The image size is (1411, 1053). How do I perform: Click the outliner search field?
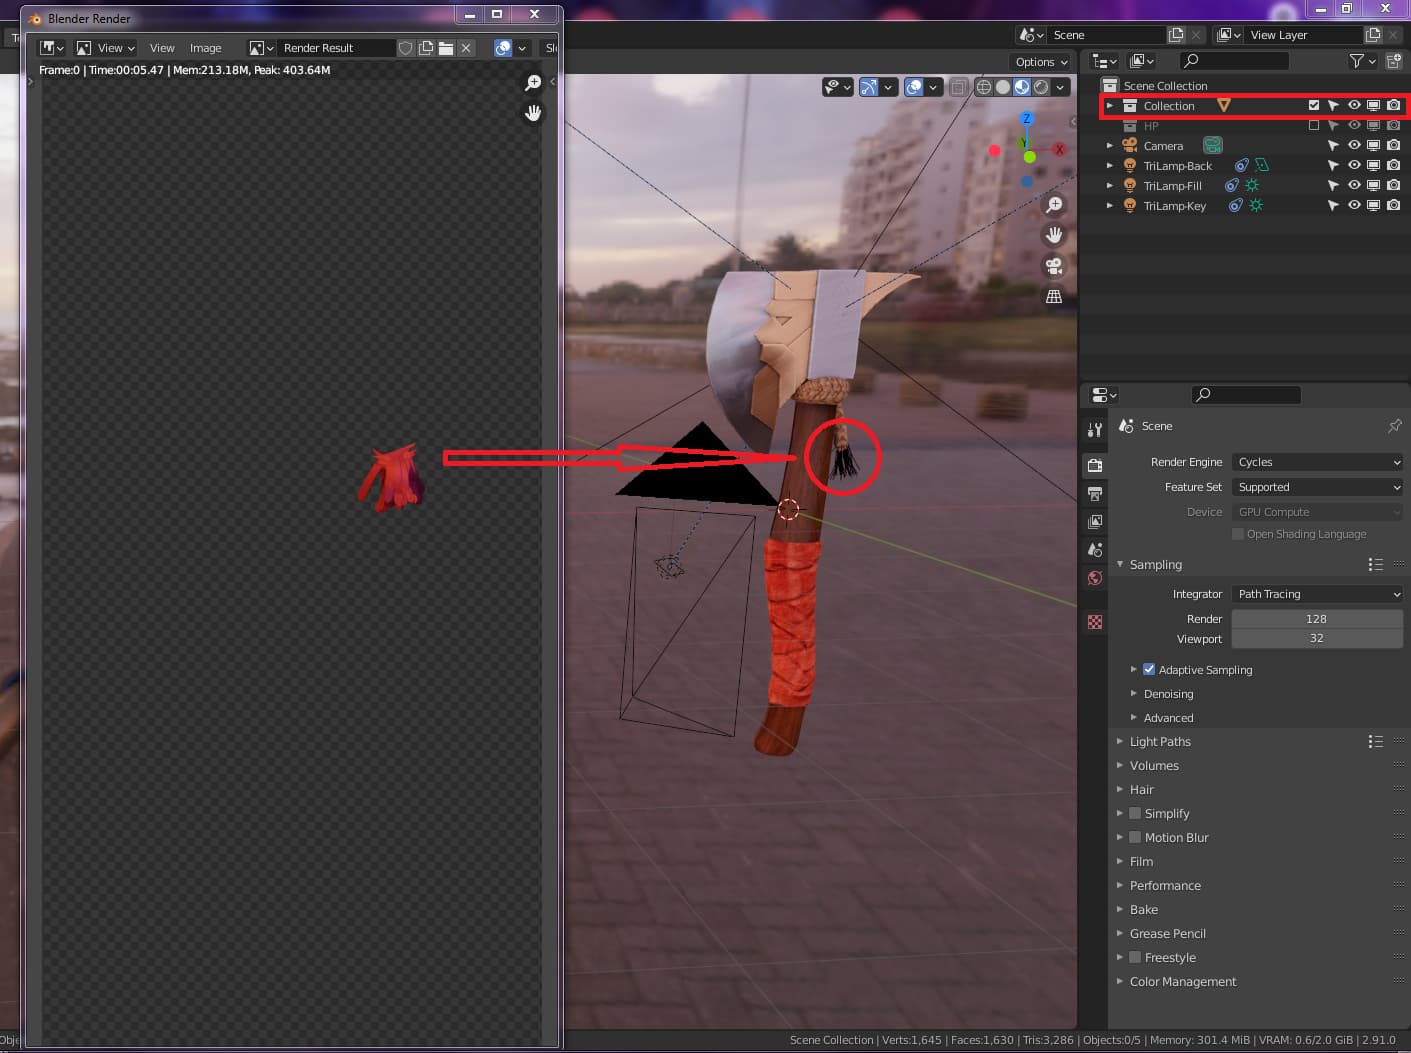coord(1234,61)
